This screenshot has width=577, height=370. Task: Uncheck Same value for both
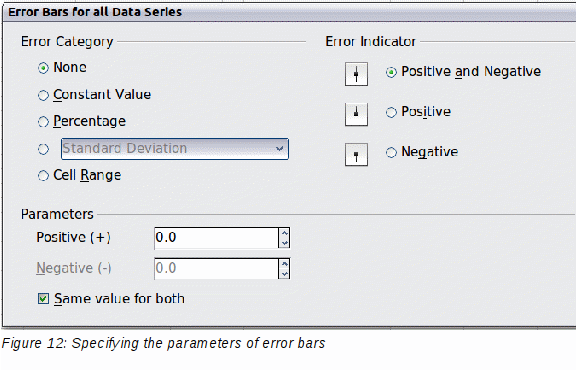point(43,299)
